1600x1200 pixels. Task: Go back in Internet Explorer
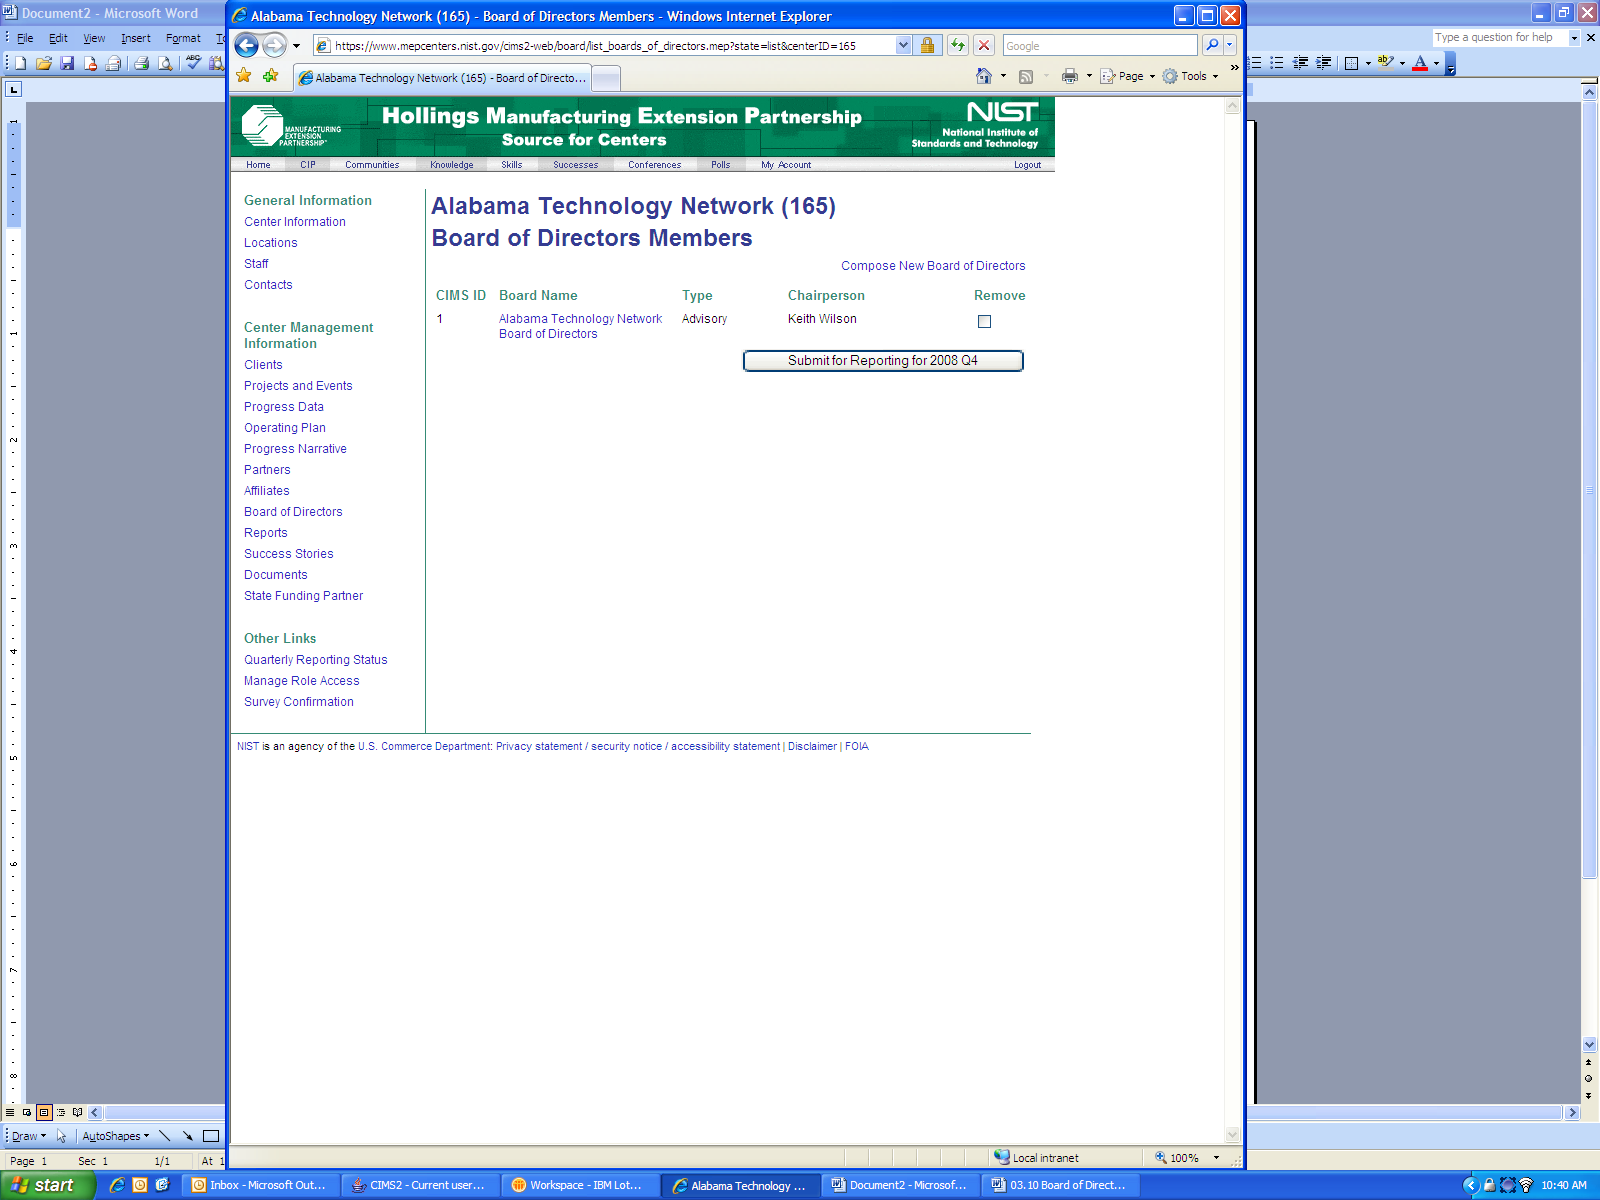247,45
